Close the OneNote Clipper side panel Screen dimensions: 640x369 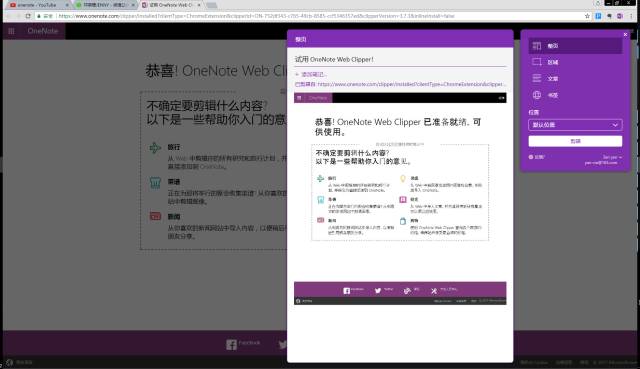[625, 35]
